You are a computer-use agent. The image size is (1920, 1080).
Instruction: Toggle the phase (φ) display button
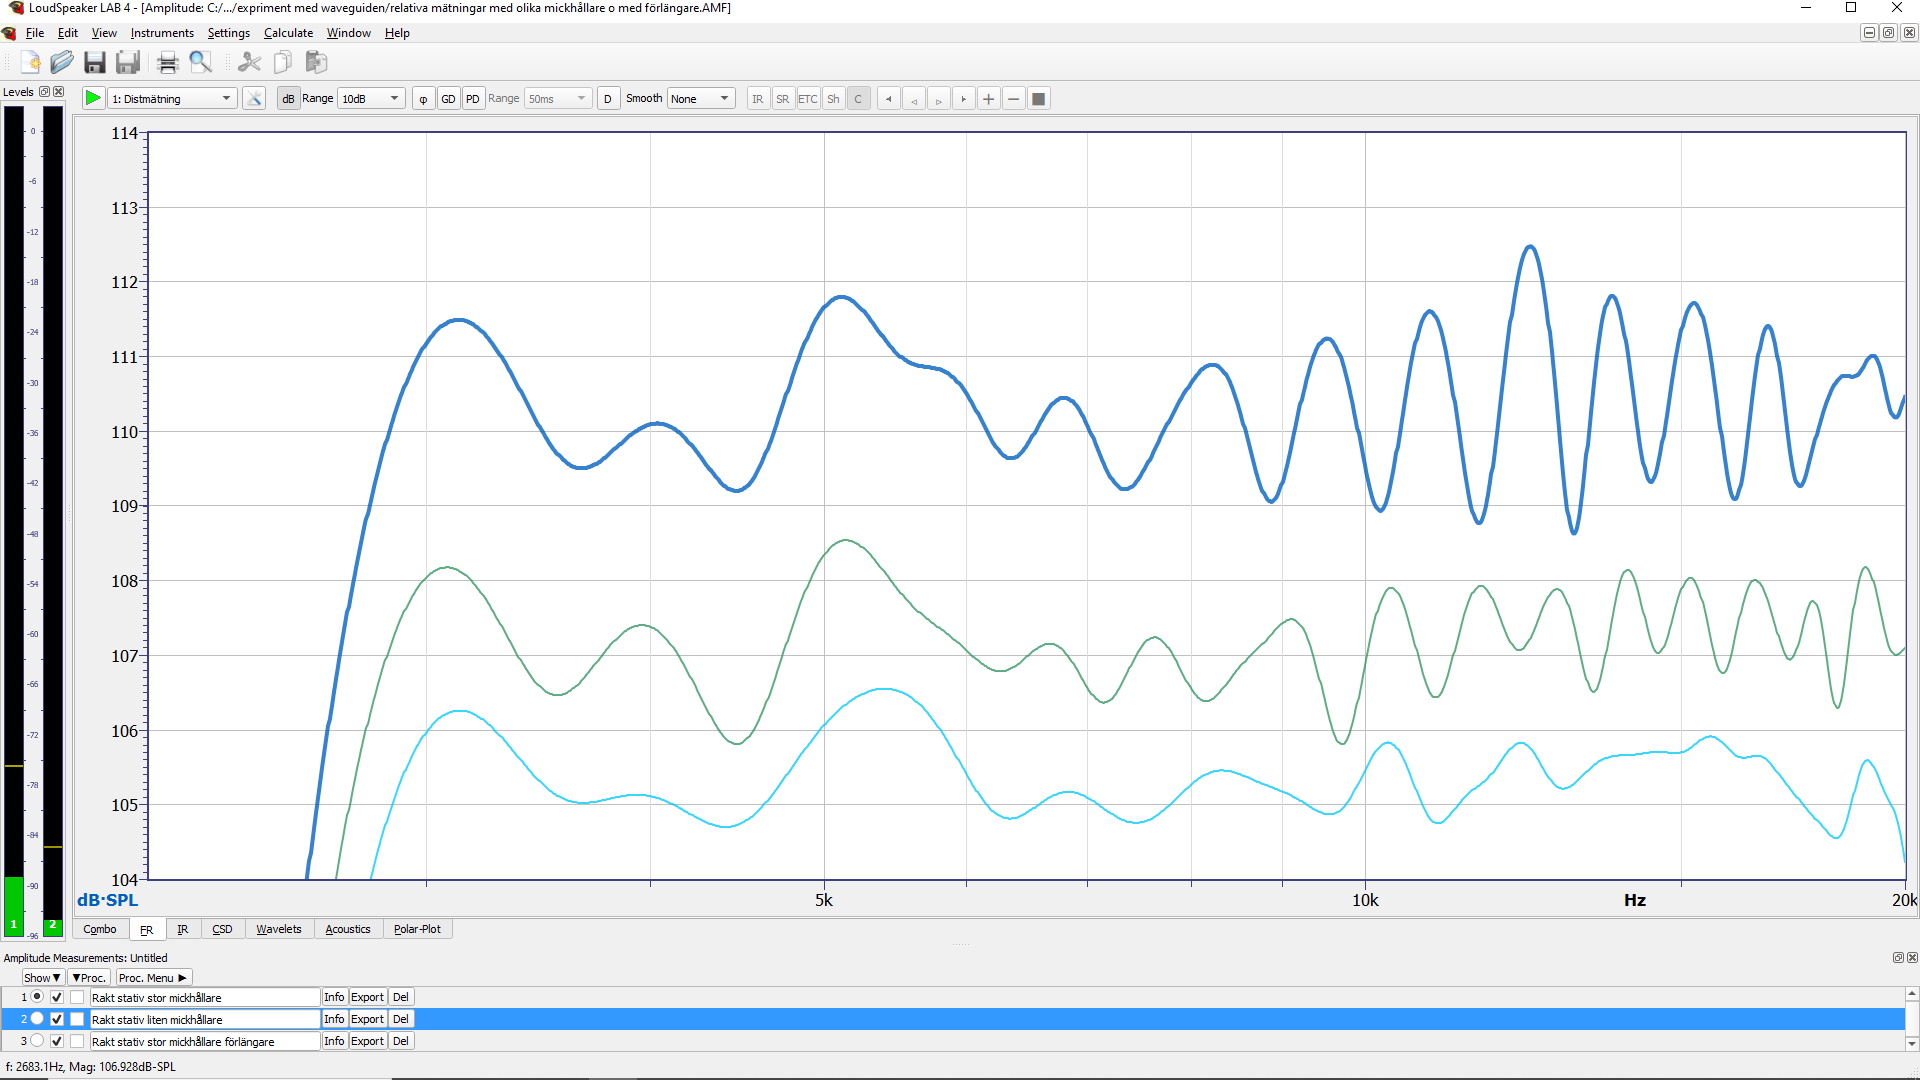pyautogui.click(x=423, y=98)
